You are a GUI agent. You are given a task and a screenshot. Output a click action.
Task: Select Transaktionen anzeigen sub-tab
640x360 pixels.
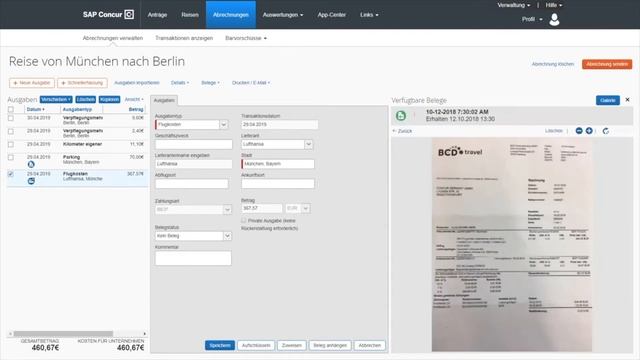click(184, 38)
